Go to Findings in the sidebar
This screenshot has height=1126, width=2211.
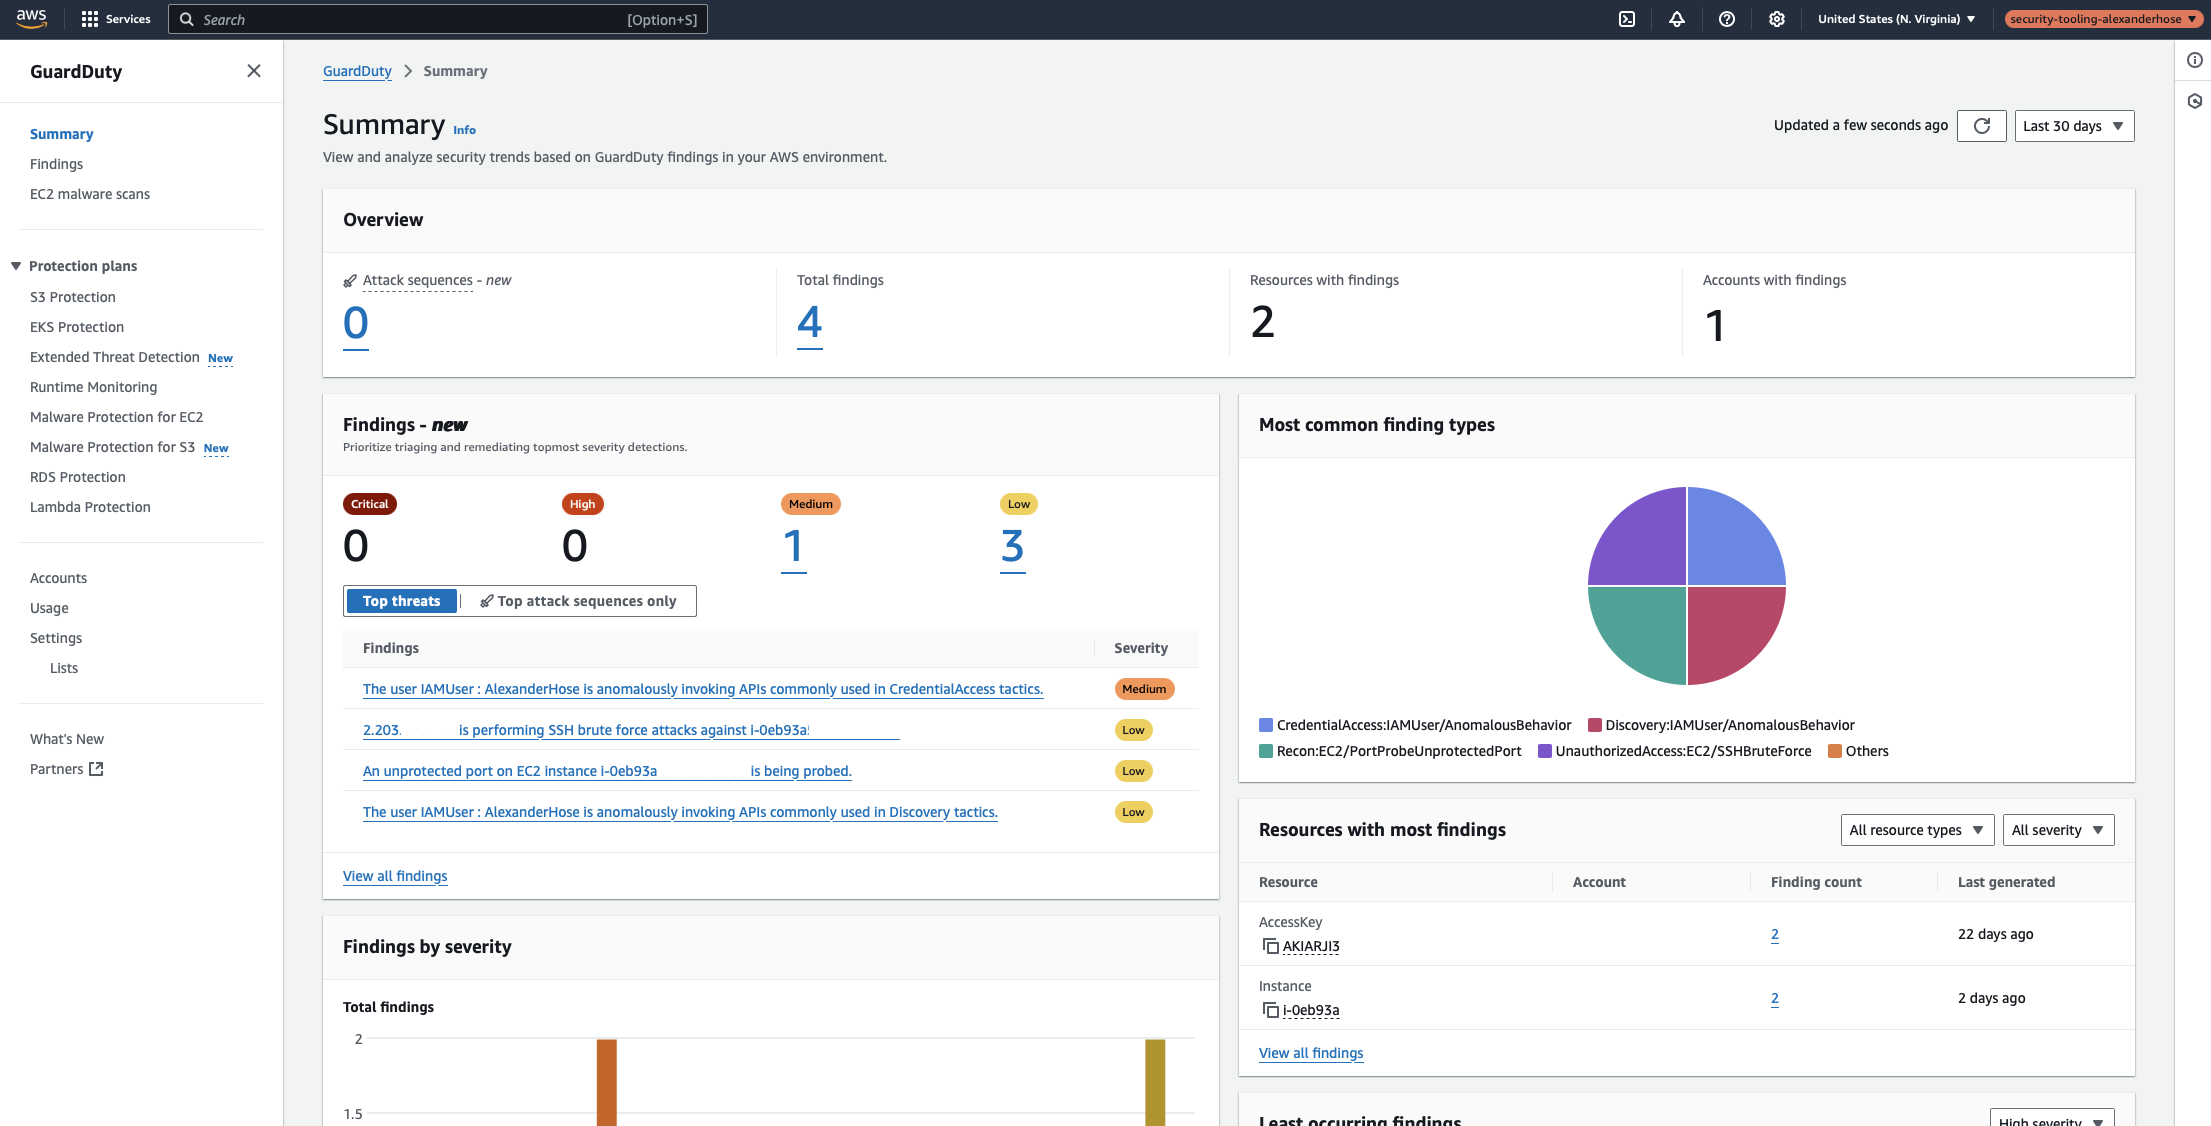[56, 164]
